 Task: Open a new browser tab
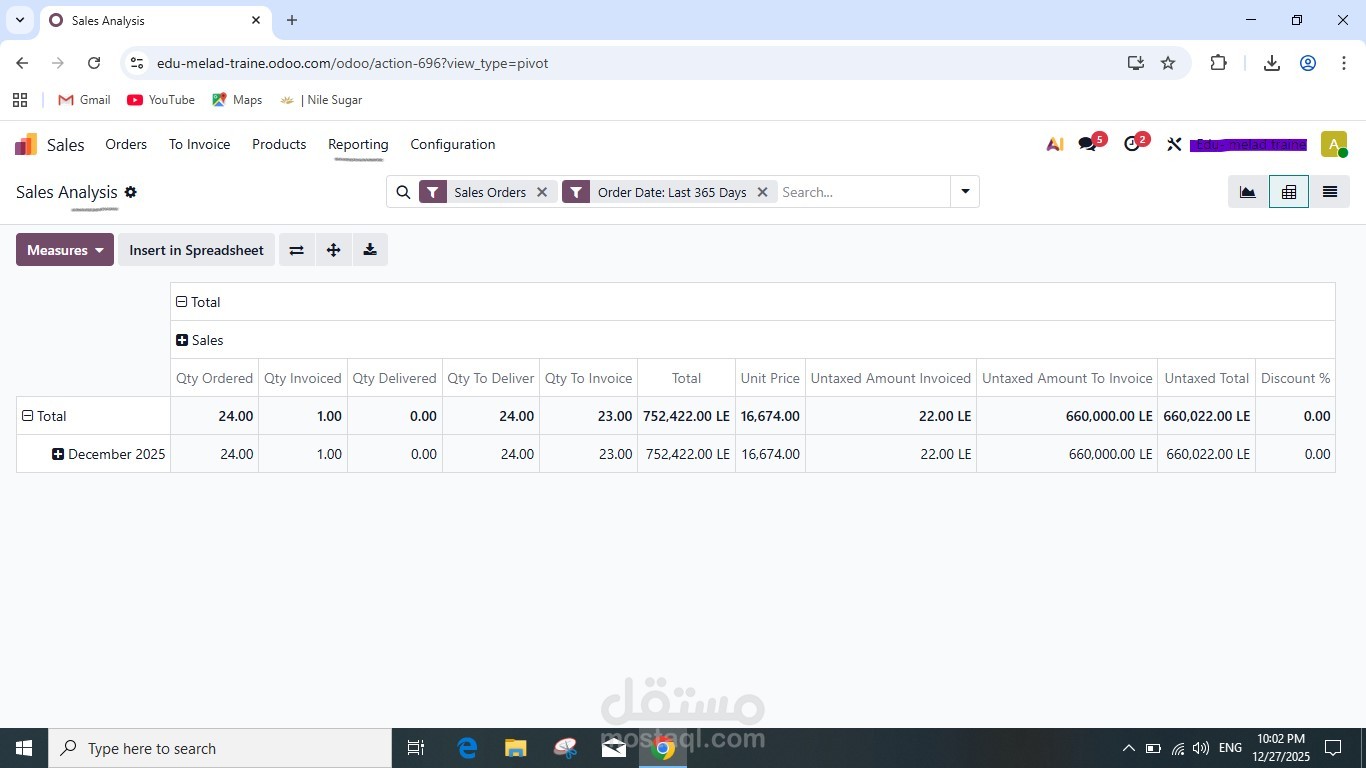(x=292, y=20)
